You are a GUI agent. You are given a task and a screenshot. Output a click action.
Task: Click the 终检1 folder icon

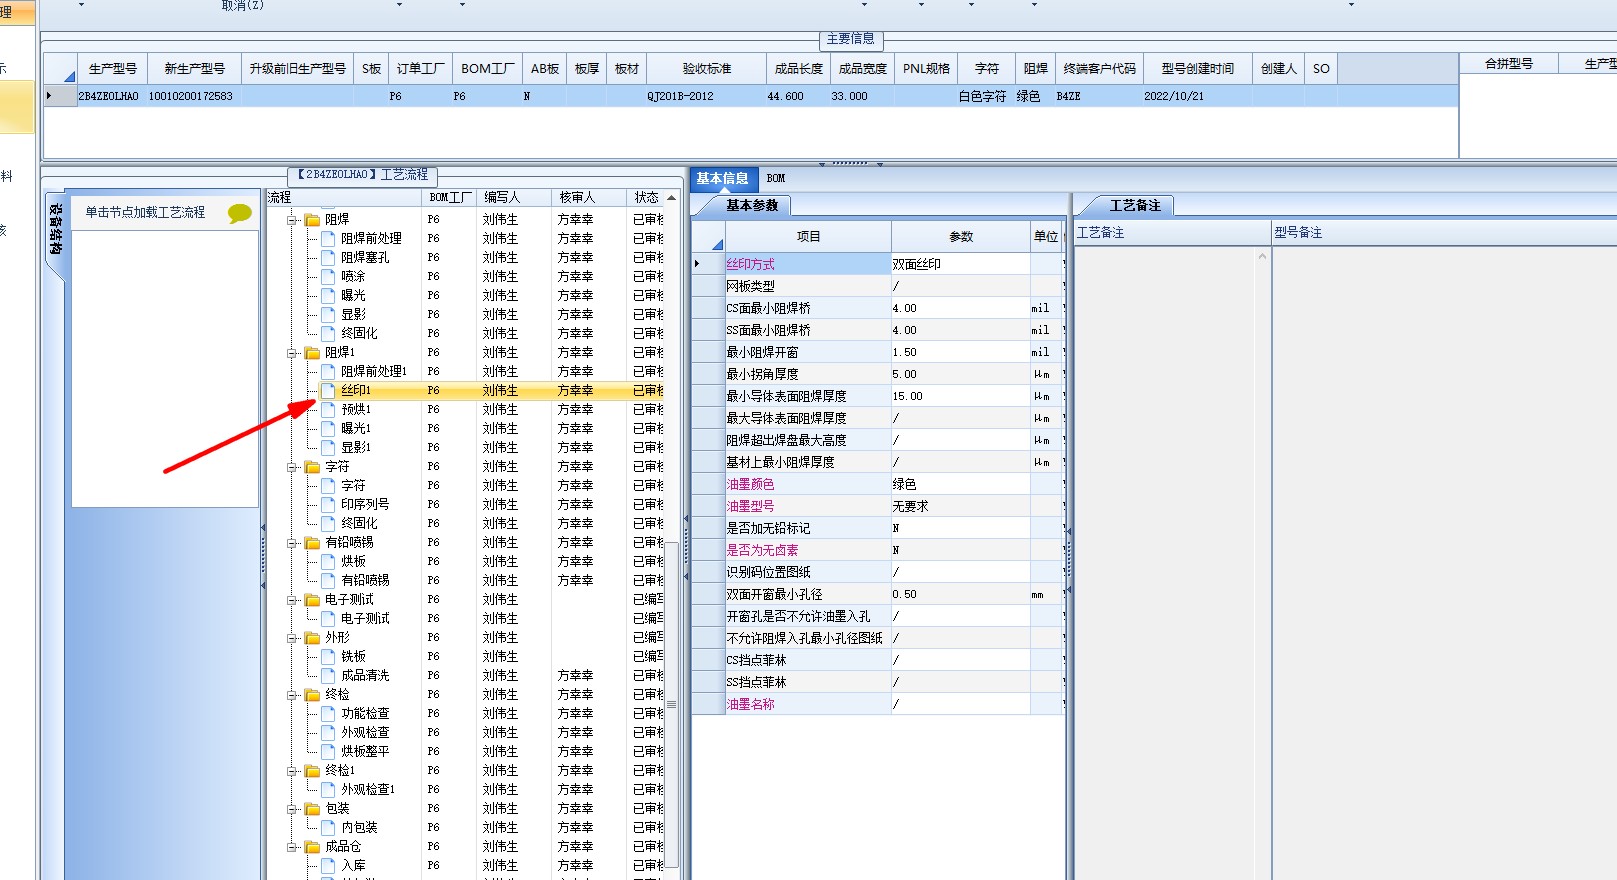pos(312,770)
